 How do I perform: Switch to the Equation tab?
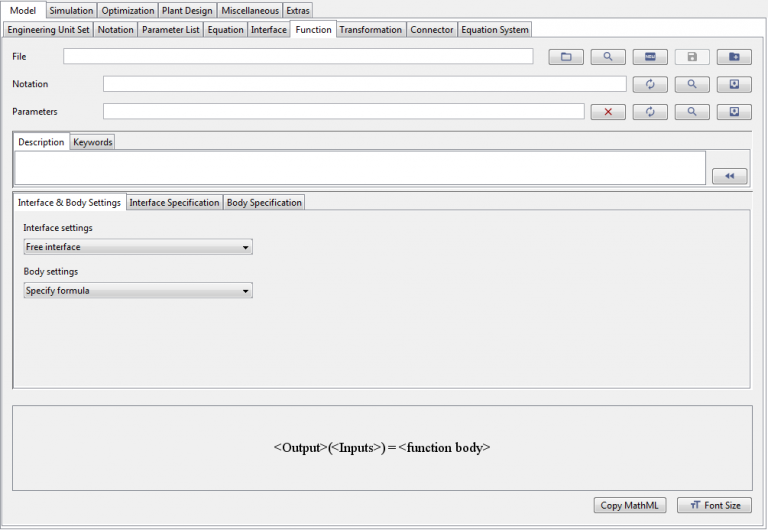(x=225, y=29)
